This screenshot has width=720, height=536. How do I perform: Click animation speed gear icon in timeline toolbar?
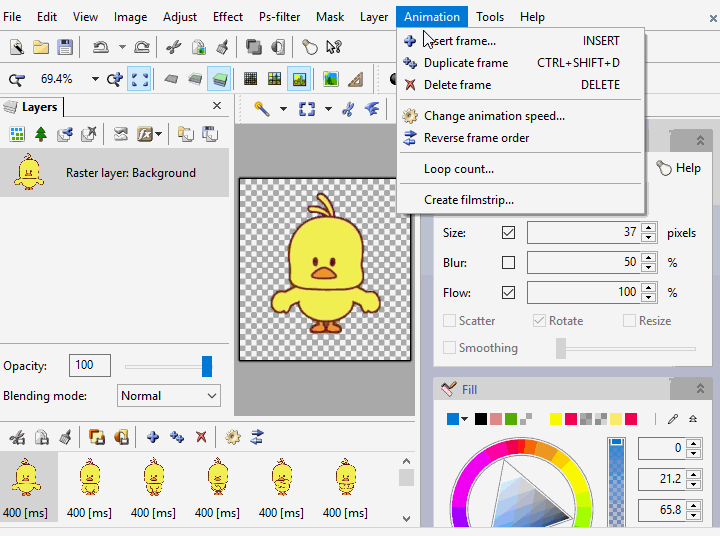click(x=233, y=437)
